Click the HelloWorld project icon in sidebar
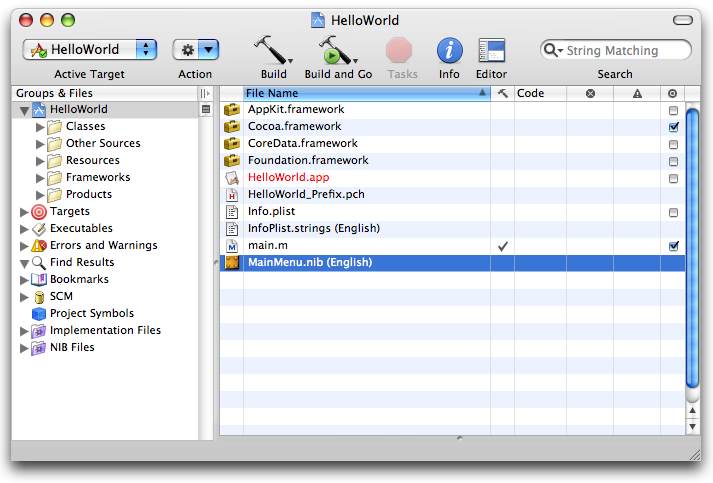This screenshot has width=713, height=483. [39, 110]
